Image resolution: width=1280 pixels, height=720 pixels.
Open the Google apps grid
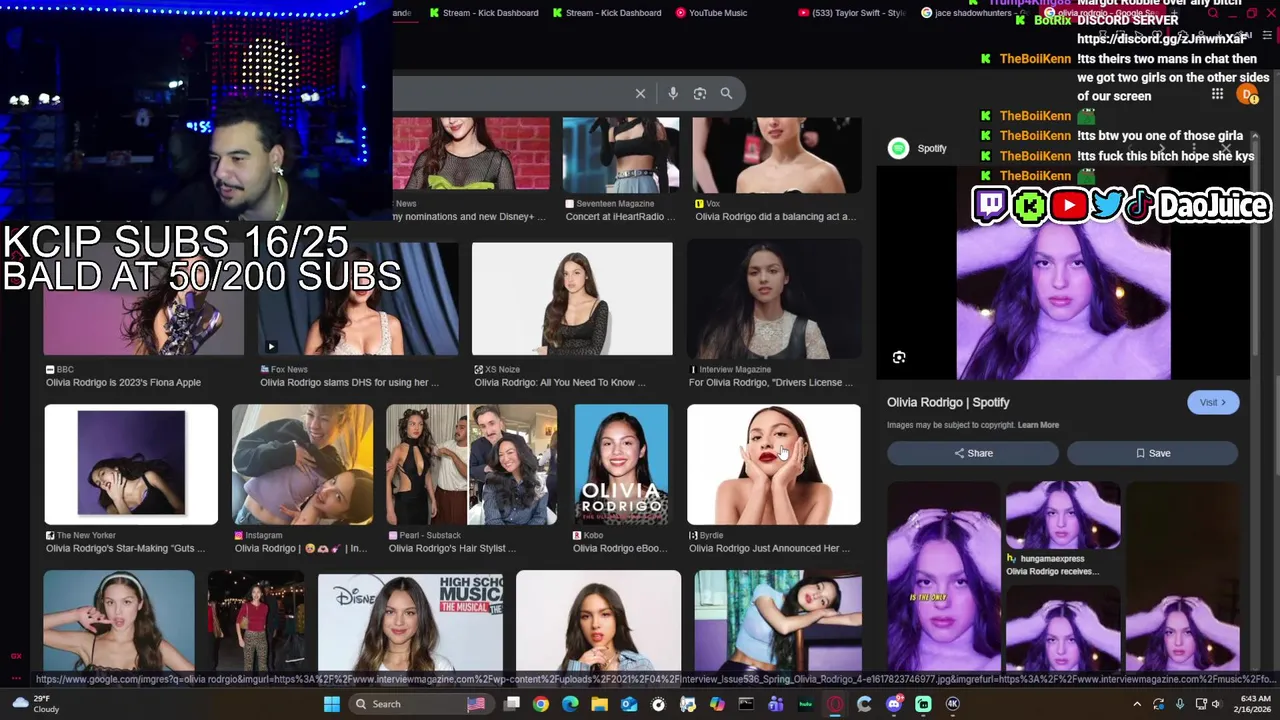point(1217,94)
